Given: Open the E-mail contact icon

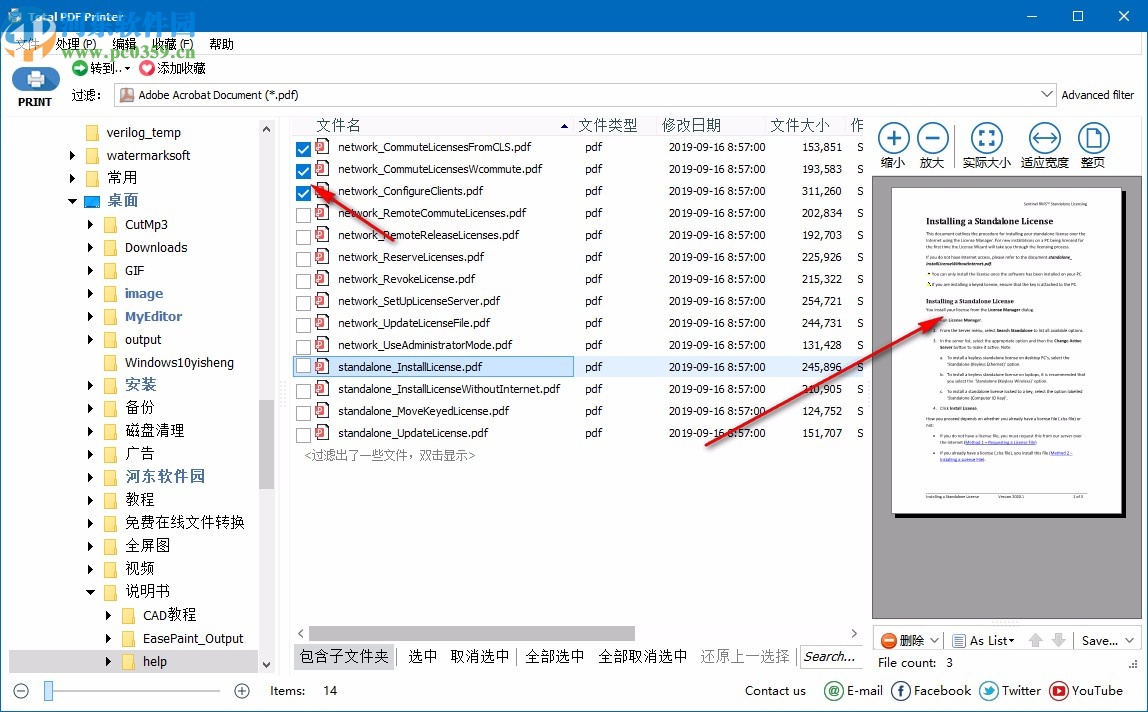Looking at the screenshot, I should pos(833,690).
